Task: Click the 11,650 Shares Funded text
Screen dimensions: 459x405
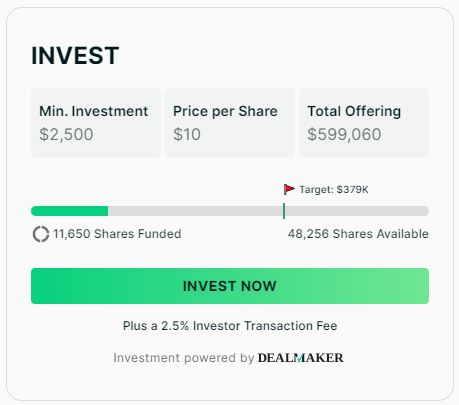Action: pyautogui.click(x=117, y=234)
